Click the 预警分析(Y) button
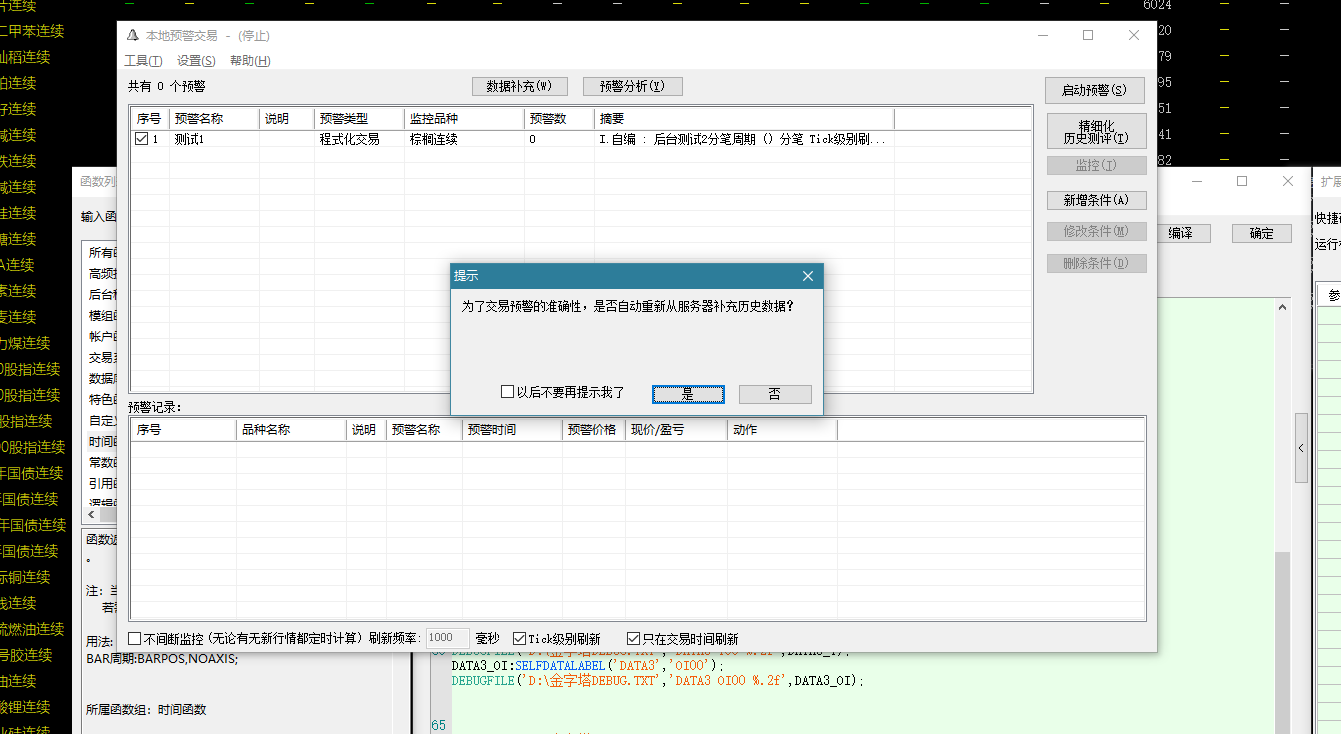 633,86
